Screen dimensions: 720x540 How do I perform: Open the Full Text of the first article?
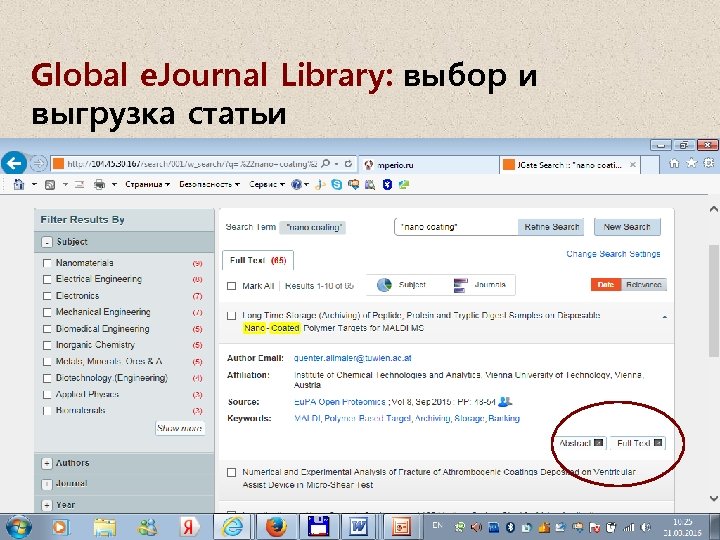coord(639,443)
